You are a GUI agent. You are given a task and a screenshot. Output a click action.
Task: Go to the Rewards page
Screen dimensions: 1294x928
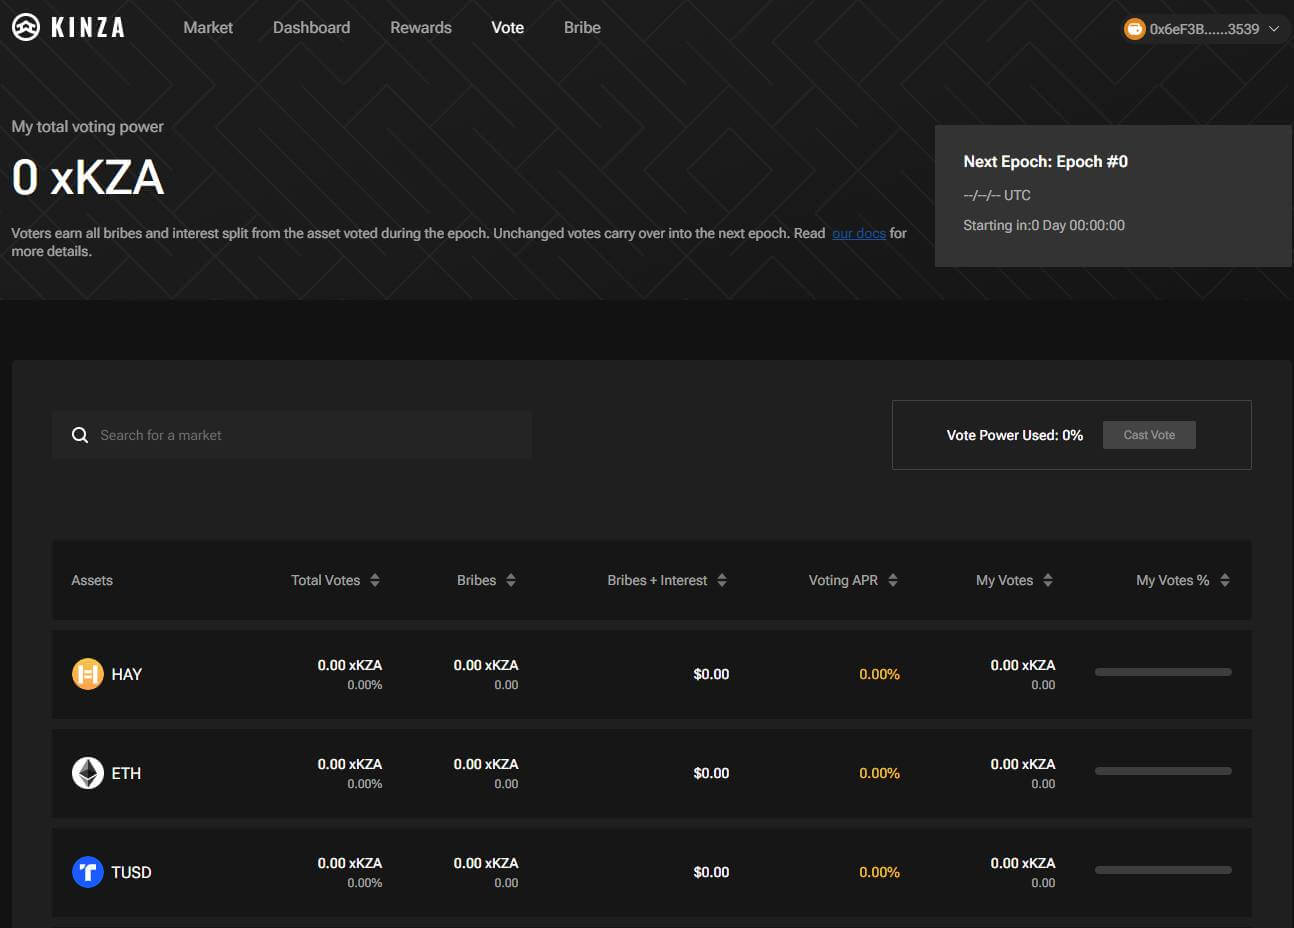point(421,28)
